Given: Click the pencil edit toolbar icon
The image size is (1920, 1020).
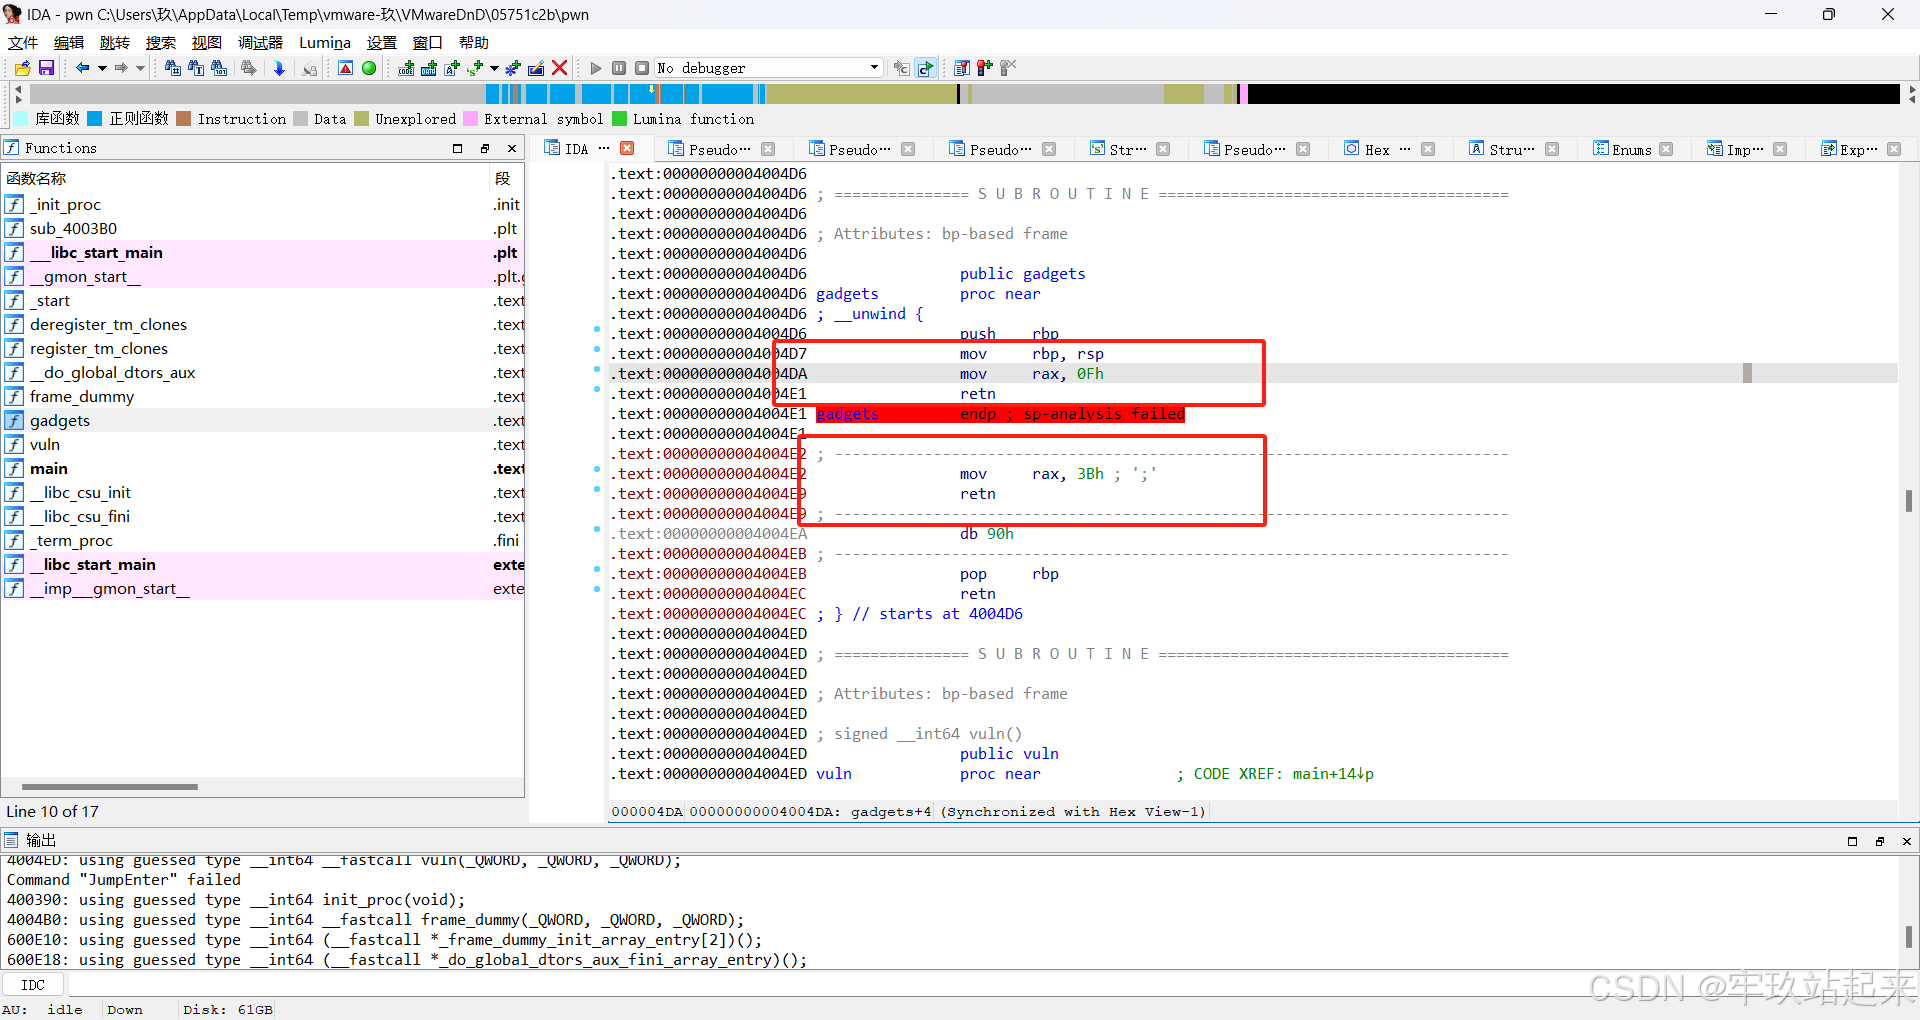Looking at the screenshot, I should click(x=536, y=68).
